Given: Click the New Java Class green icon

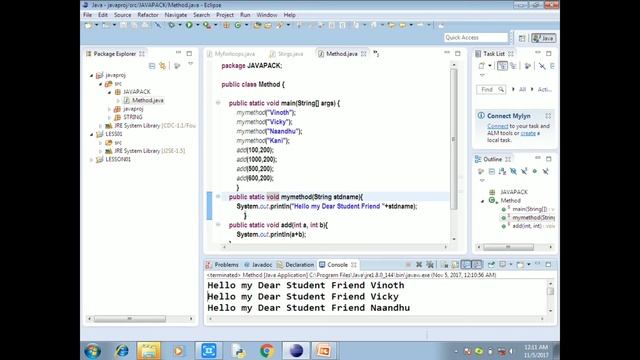Looking at the screenshot, I should coord(238,25).
